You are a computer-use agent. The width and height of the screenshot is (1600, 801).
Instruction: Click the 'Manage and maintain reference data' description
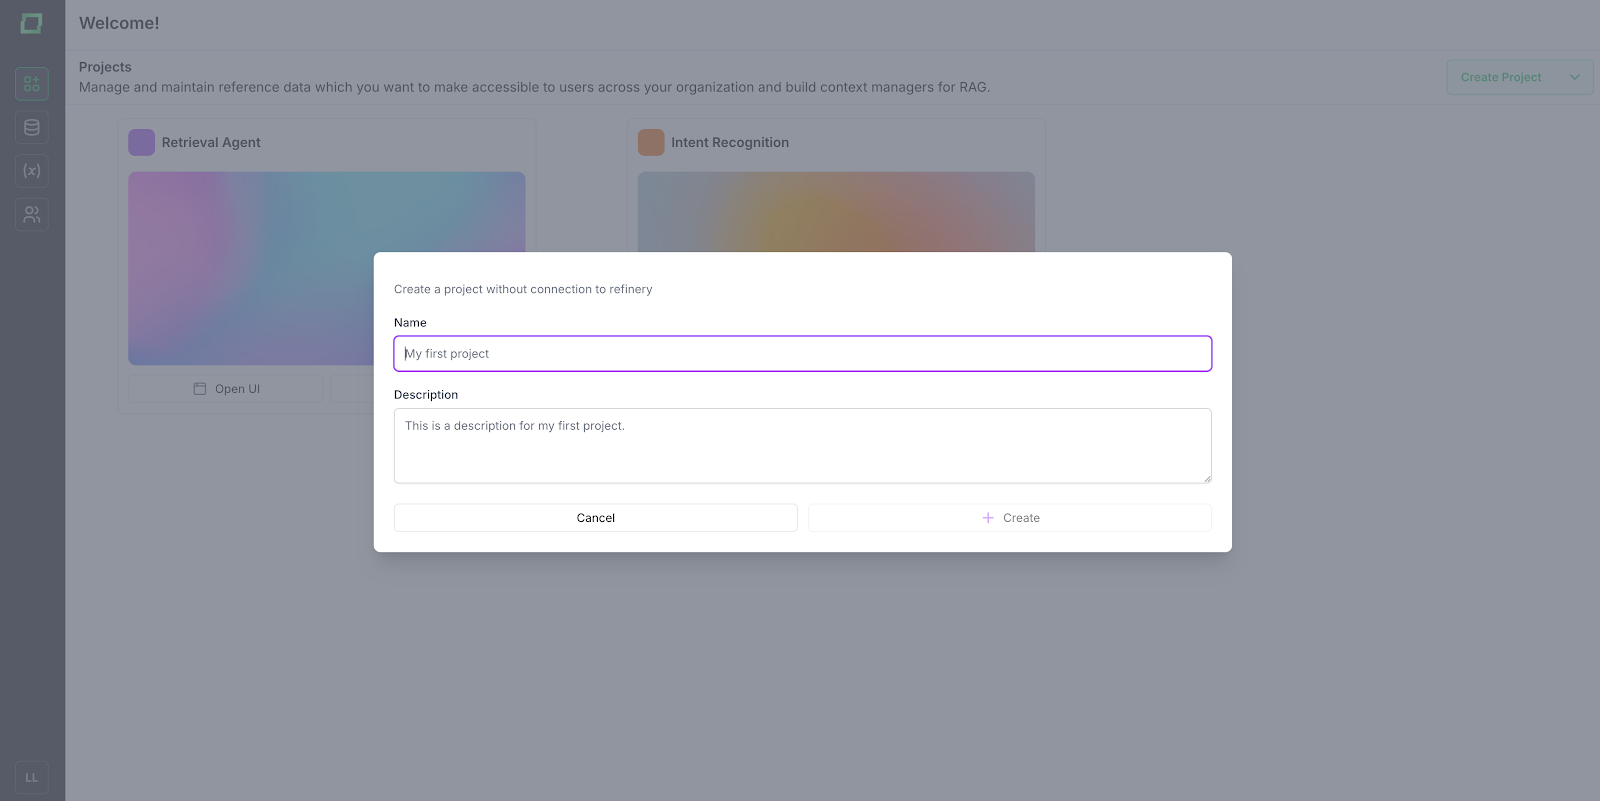click(x=535, y=87)
